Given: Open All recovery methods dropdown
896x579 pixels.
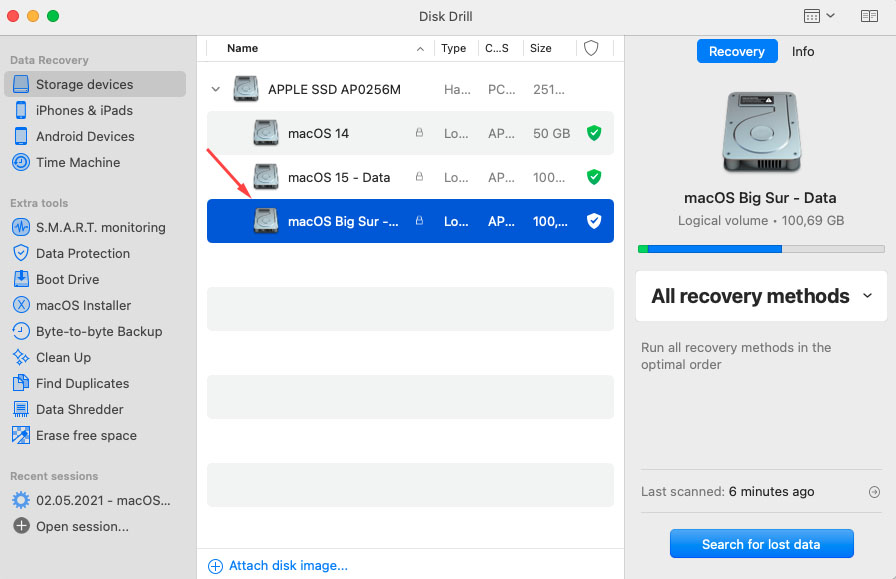Looking at the screenshot, I should (x=761, y=296).
